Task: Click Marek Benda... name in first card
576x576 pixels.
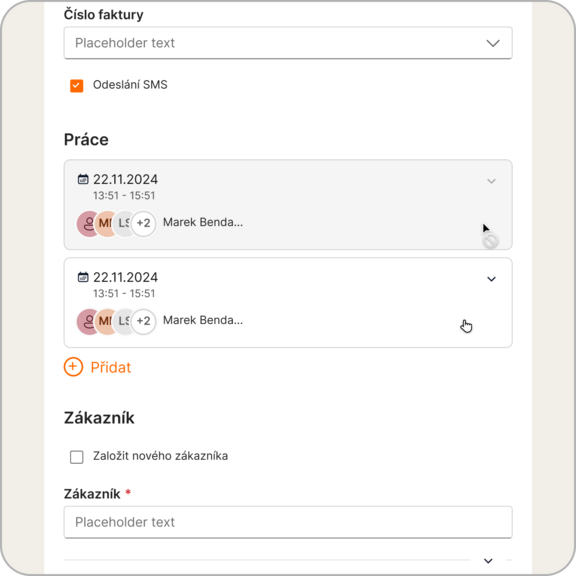Action: pos(203,222)
